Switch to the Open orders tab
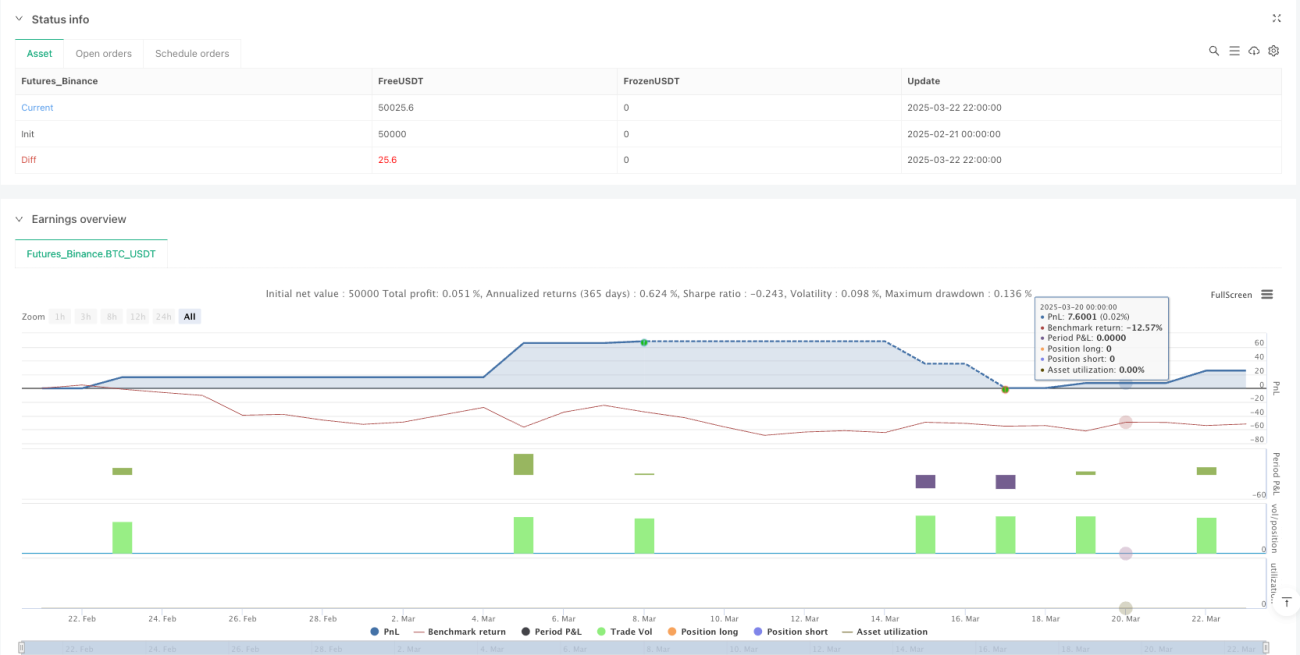Screen dimensions: 1300x655 click(x=104, y=53)
